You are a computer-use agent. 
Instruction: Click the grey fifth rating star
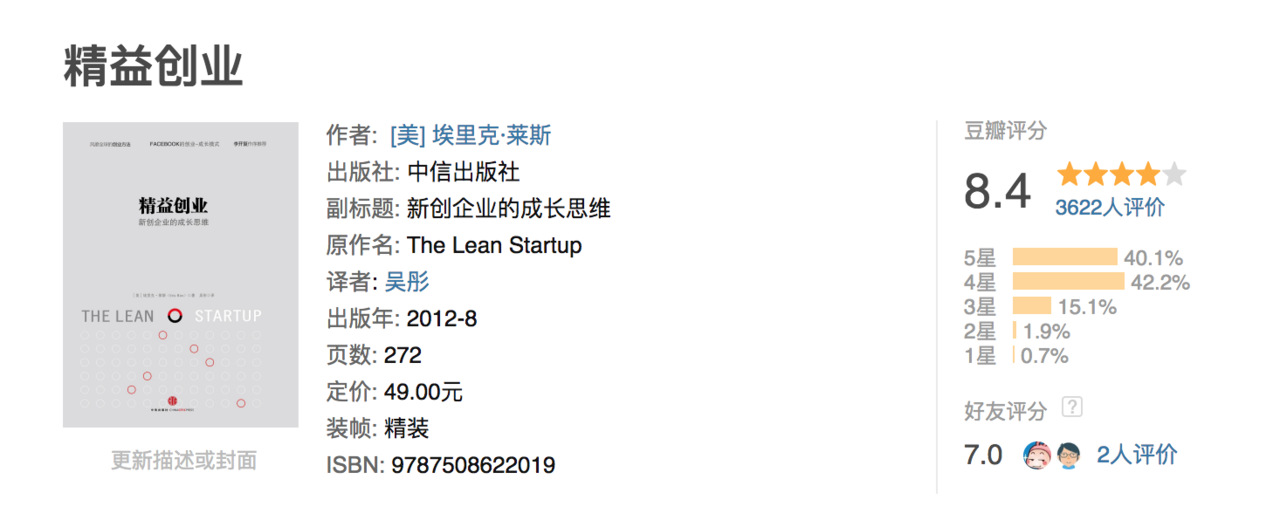(1174, 174)
